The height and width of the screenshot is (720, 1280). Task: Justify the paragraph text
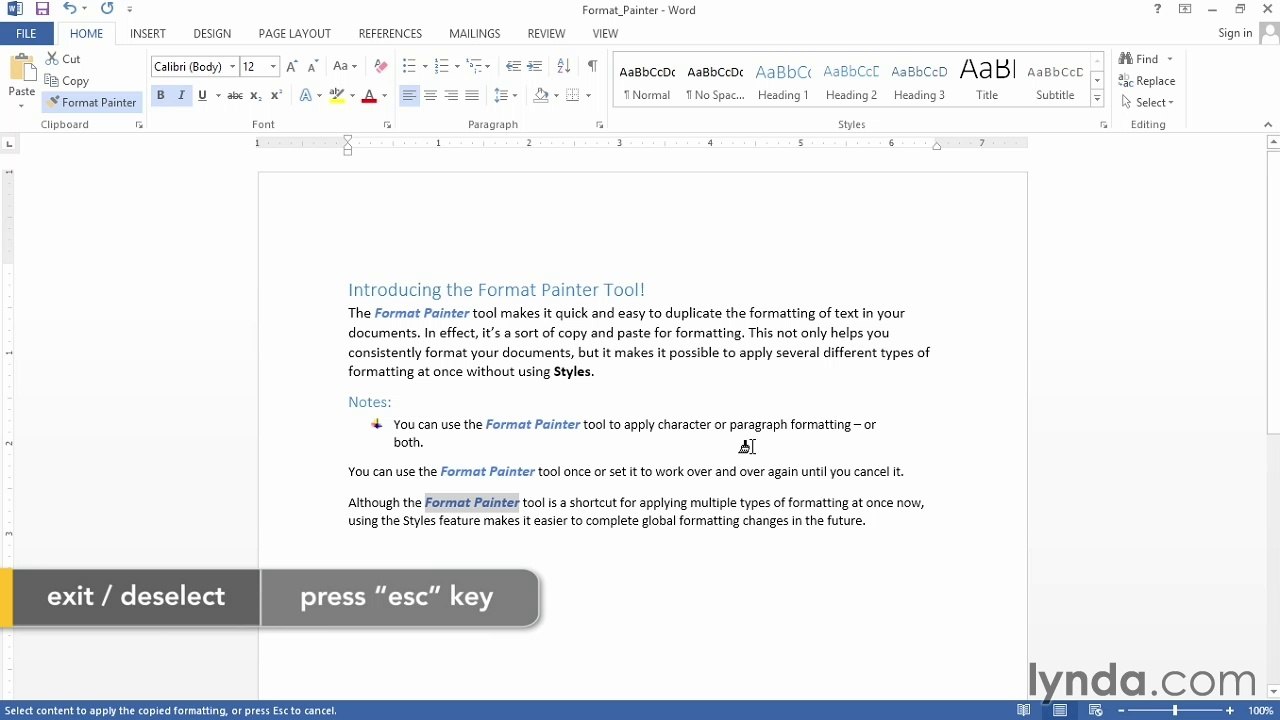click(472, 96)
